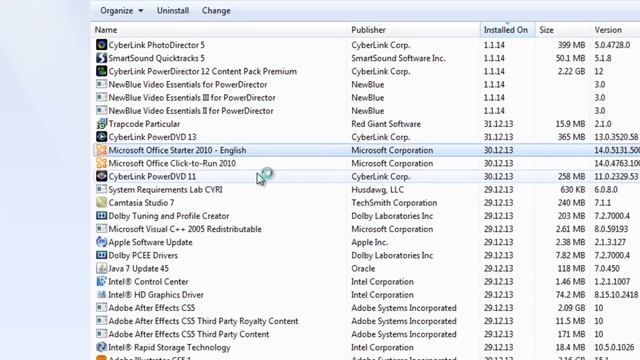Click the Uninstall toolbar button
This screenshot has height=360, width=640.
click(173, 11)
